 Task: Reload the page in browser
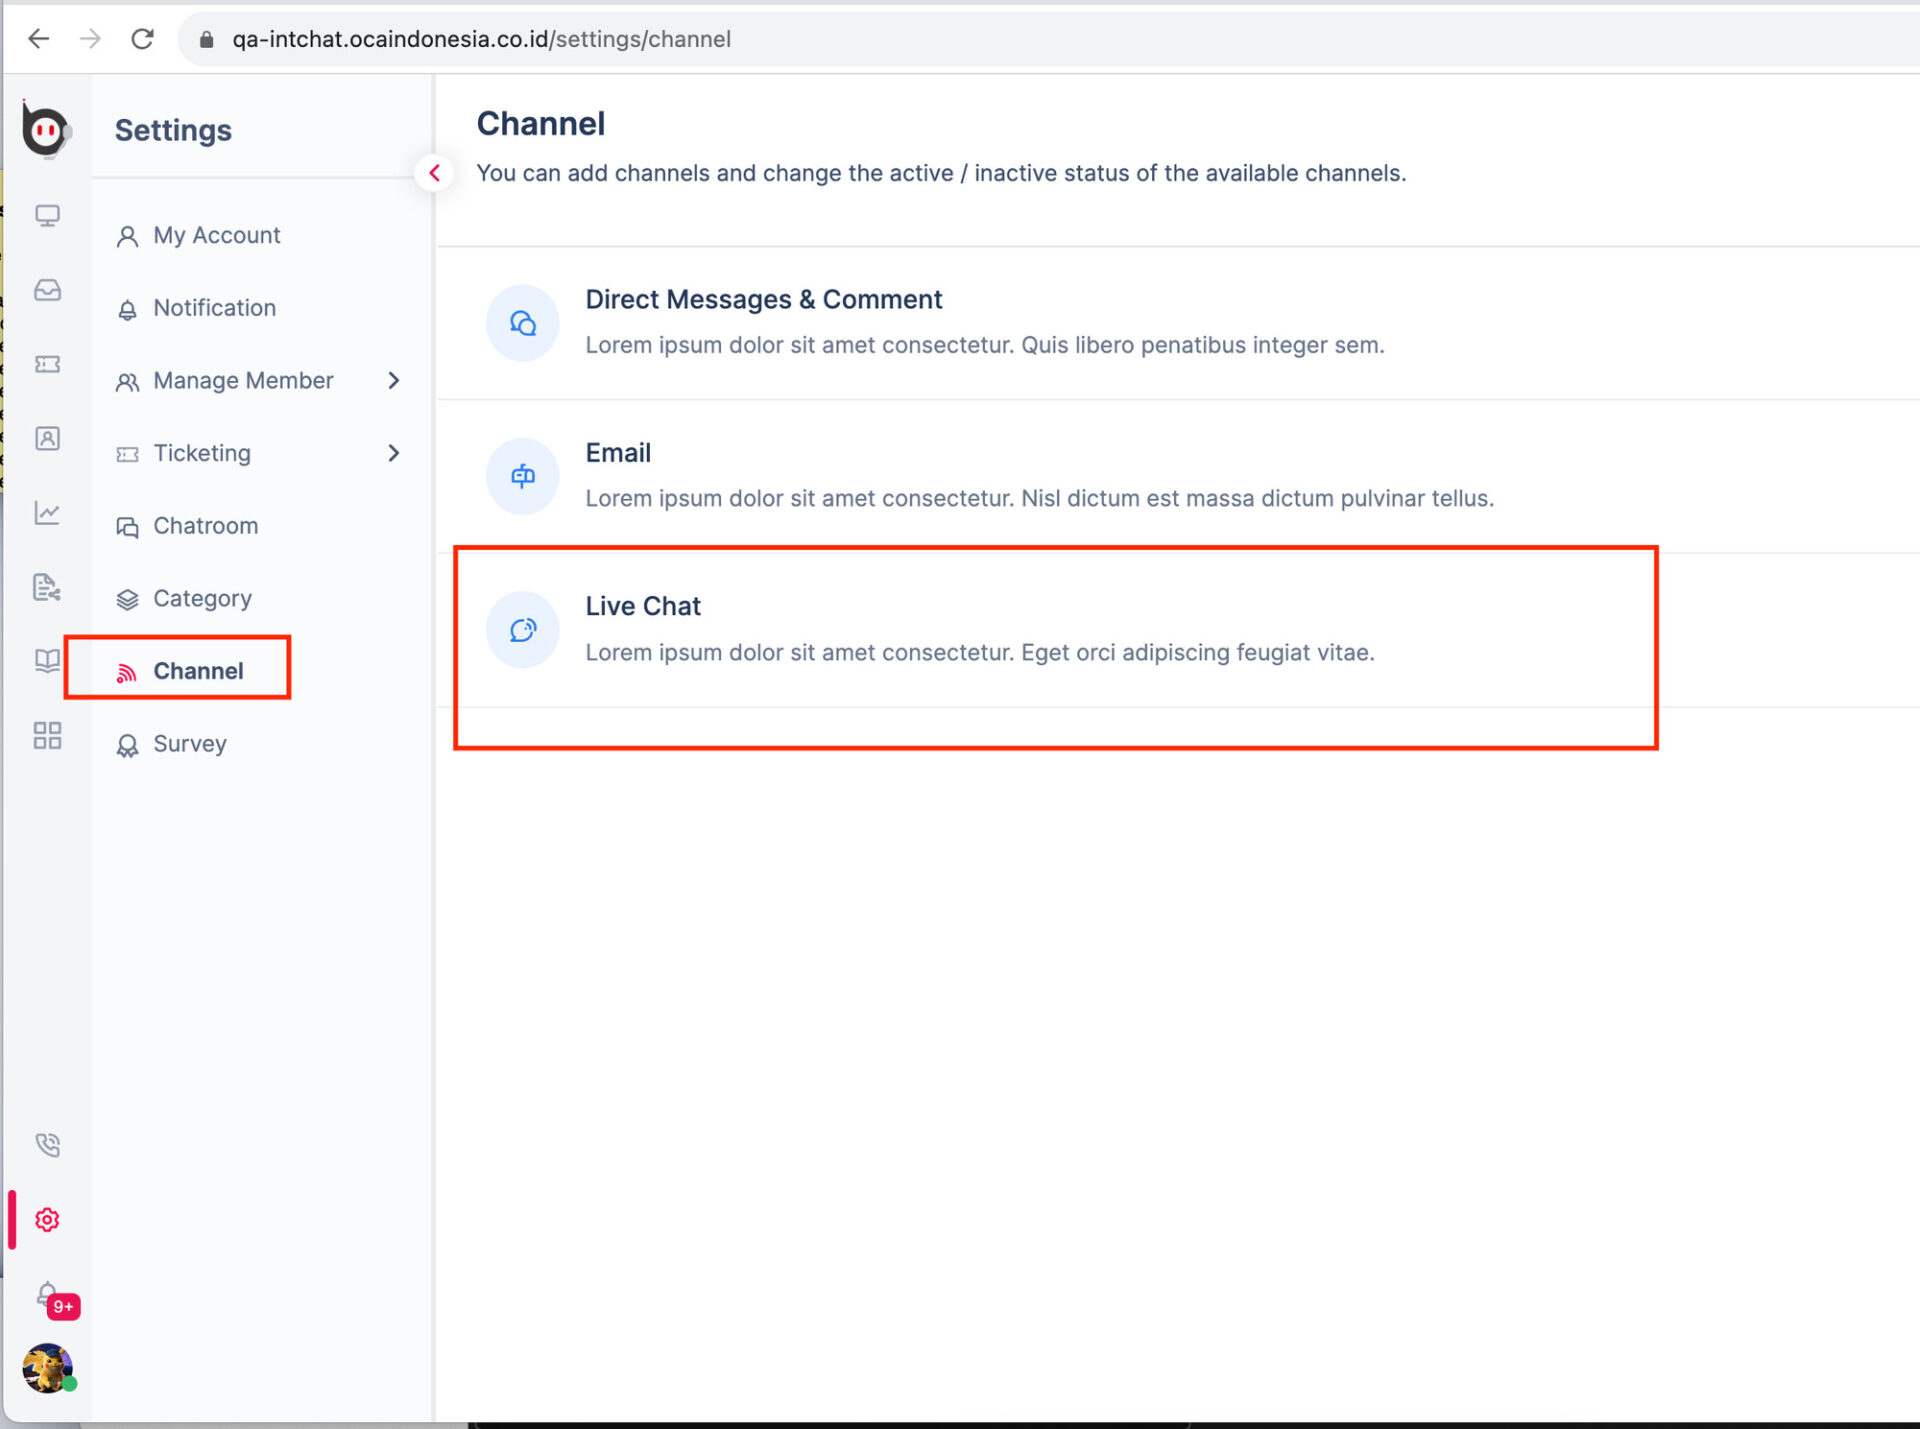click(x=142, y=39)
